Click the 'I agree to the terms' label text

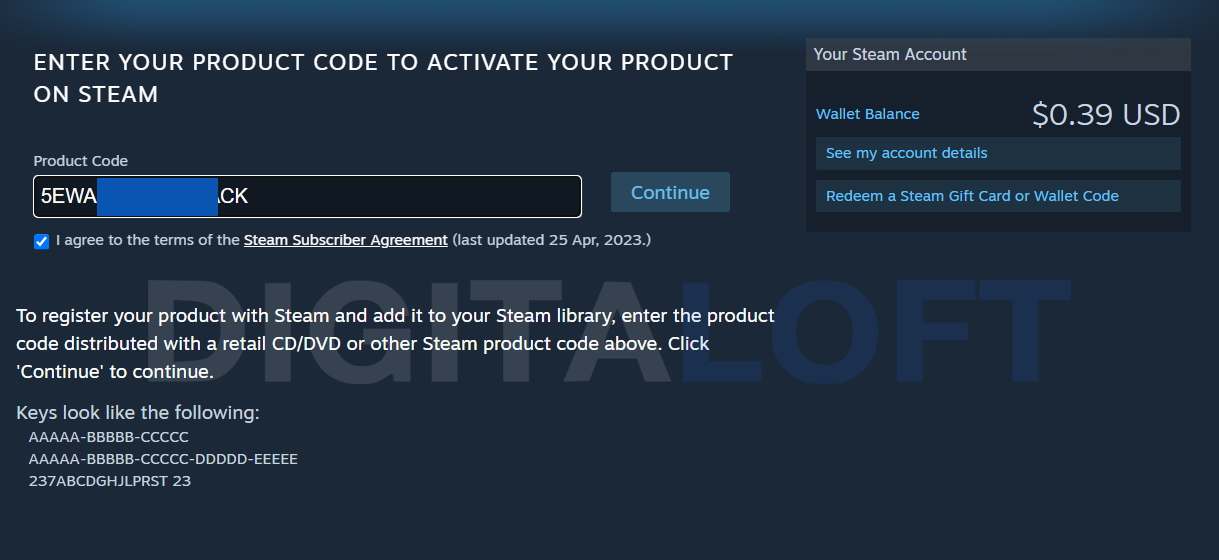(x=148, y=240)
